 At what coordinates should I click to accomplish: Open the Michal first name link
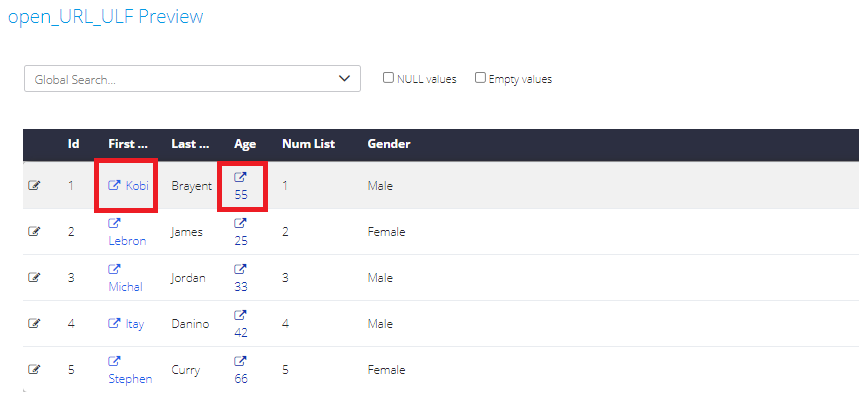coord(125,287)
